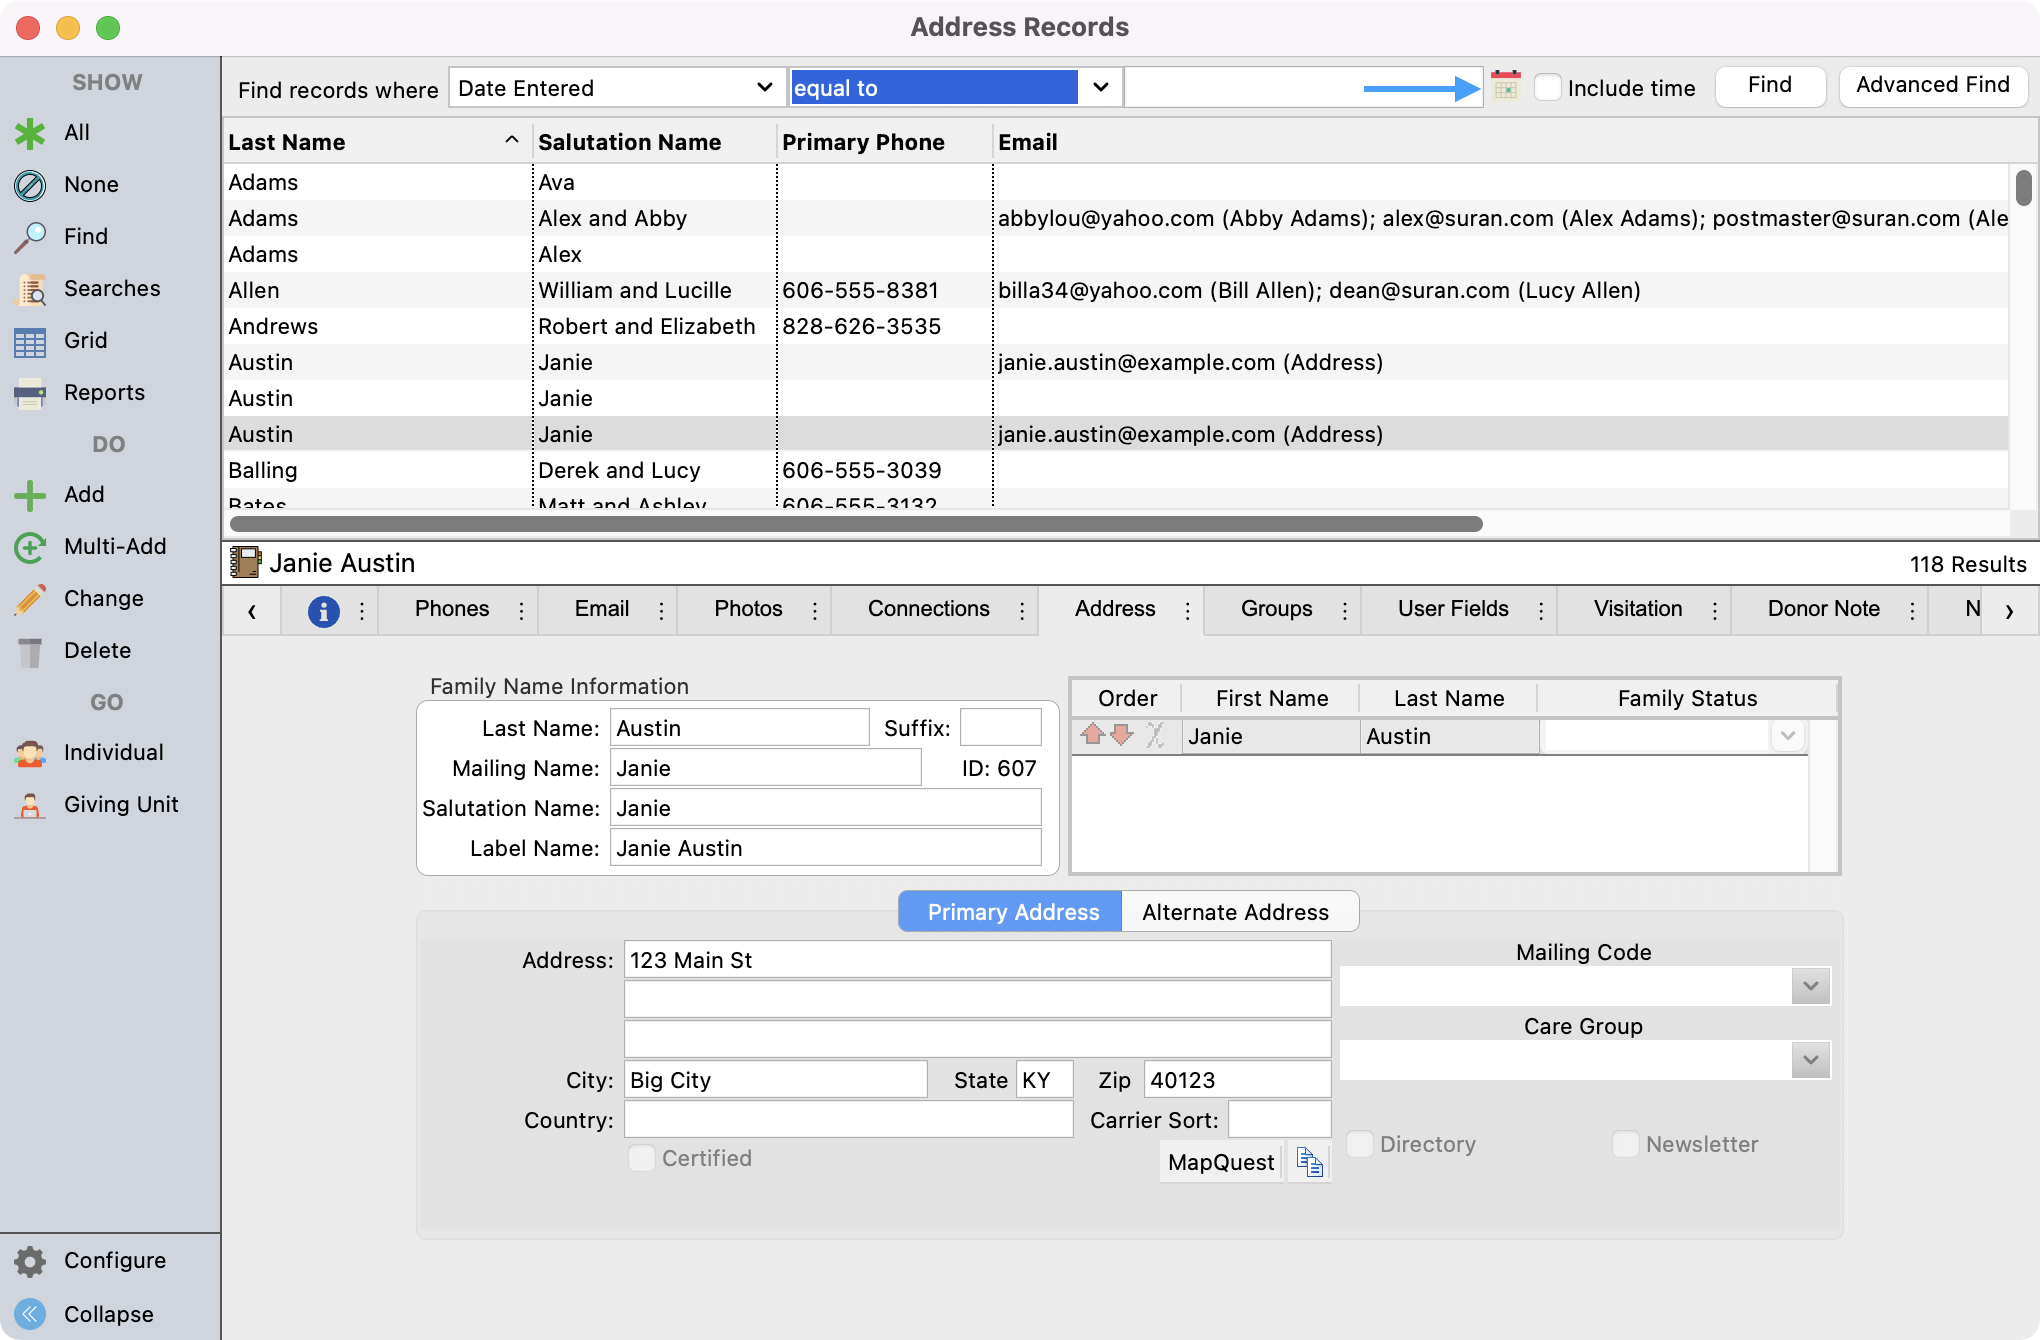
Task: Toggle the Newsletter checkbox
Action: (1626, 1144)
